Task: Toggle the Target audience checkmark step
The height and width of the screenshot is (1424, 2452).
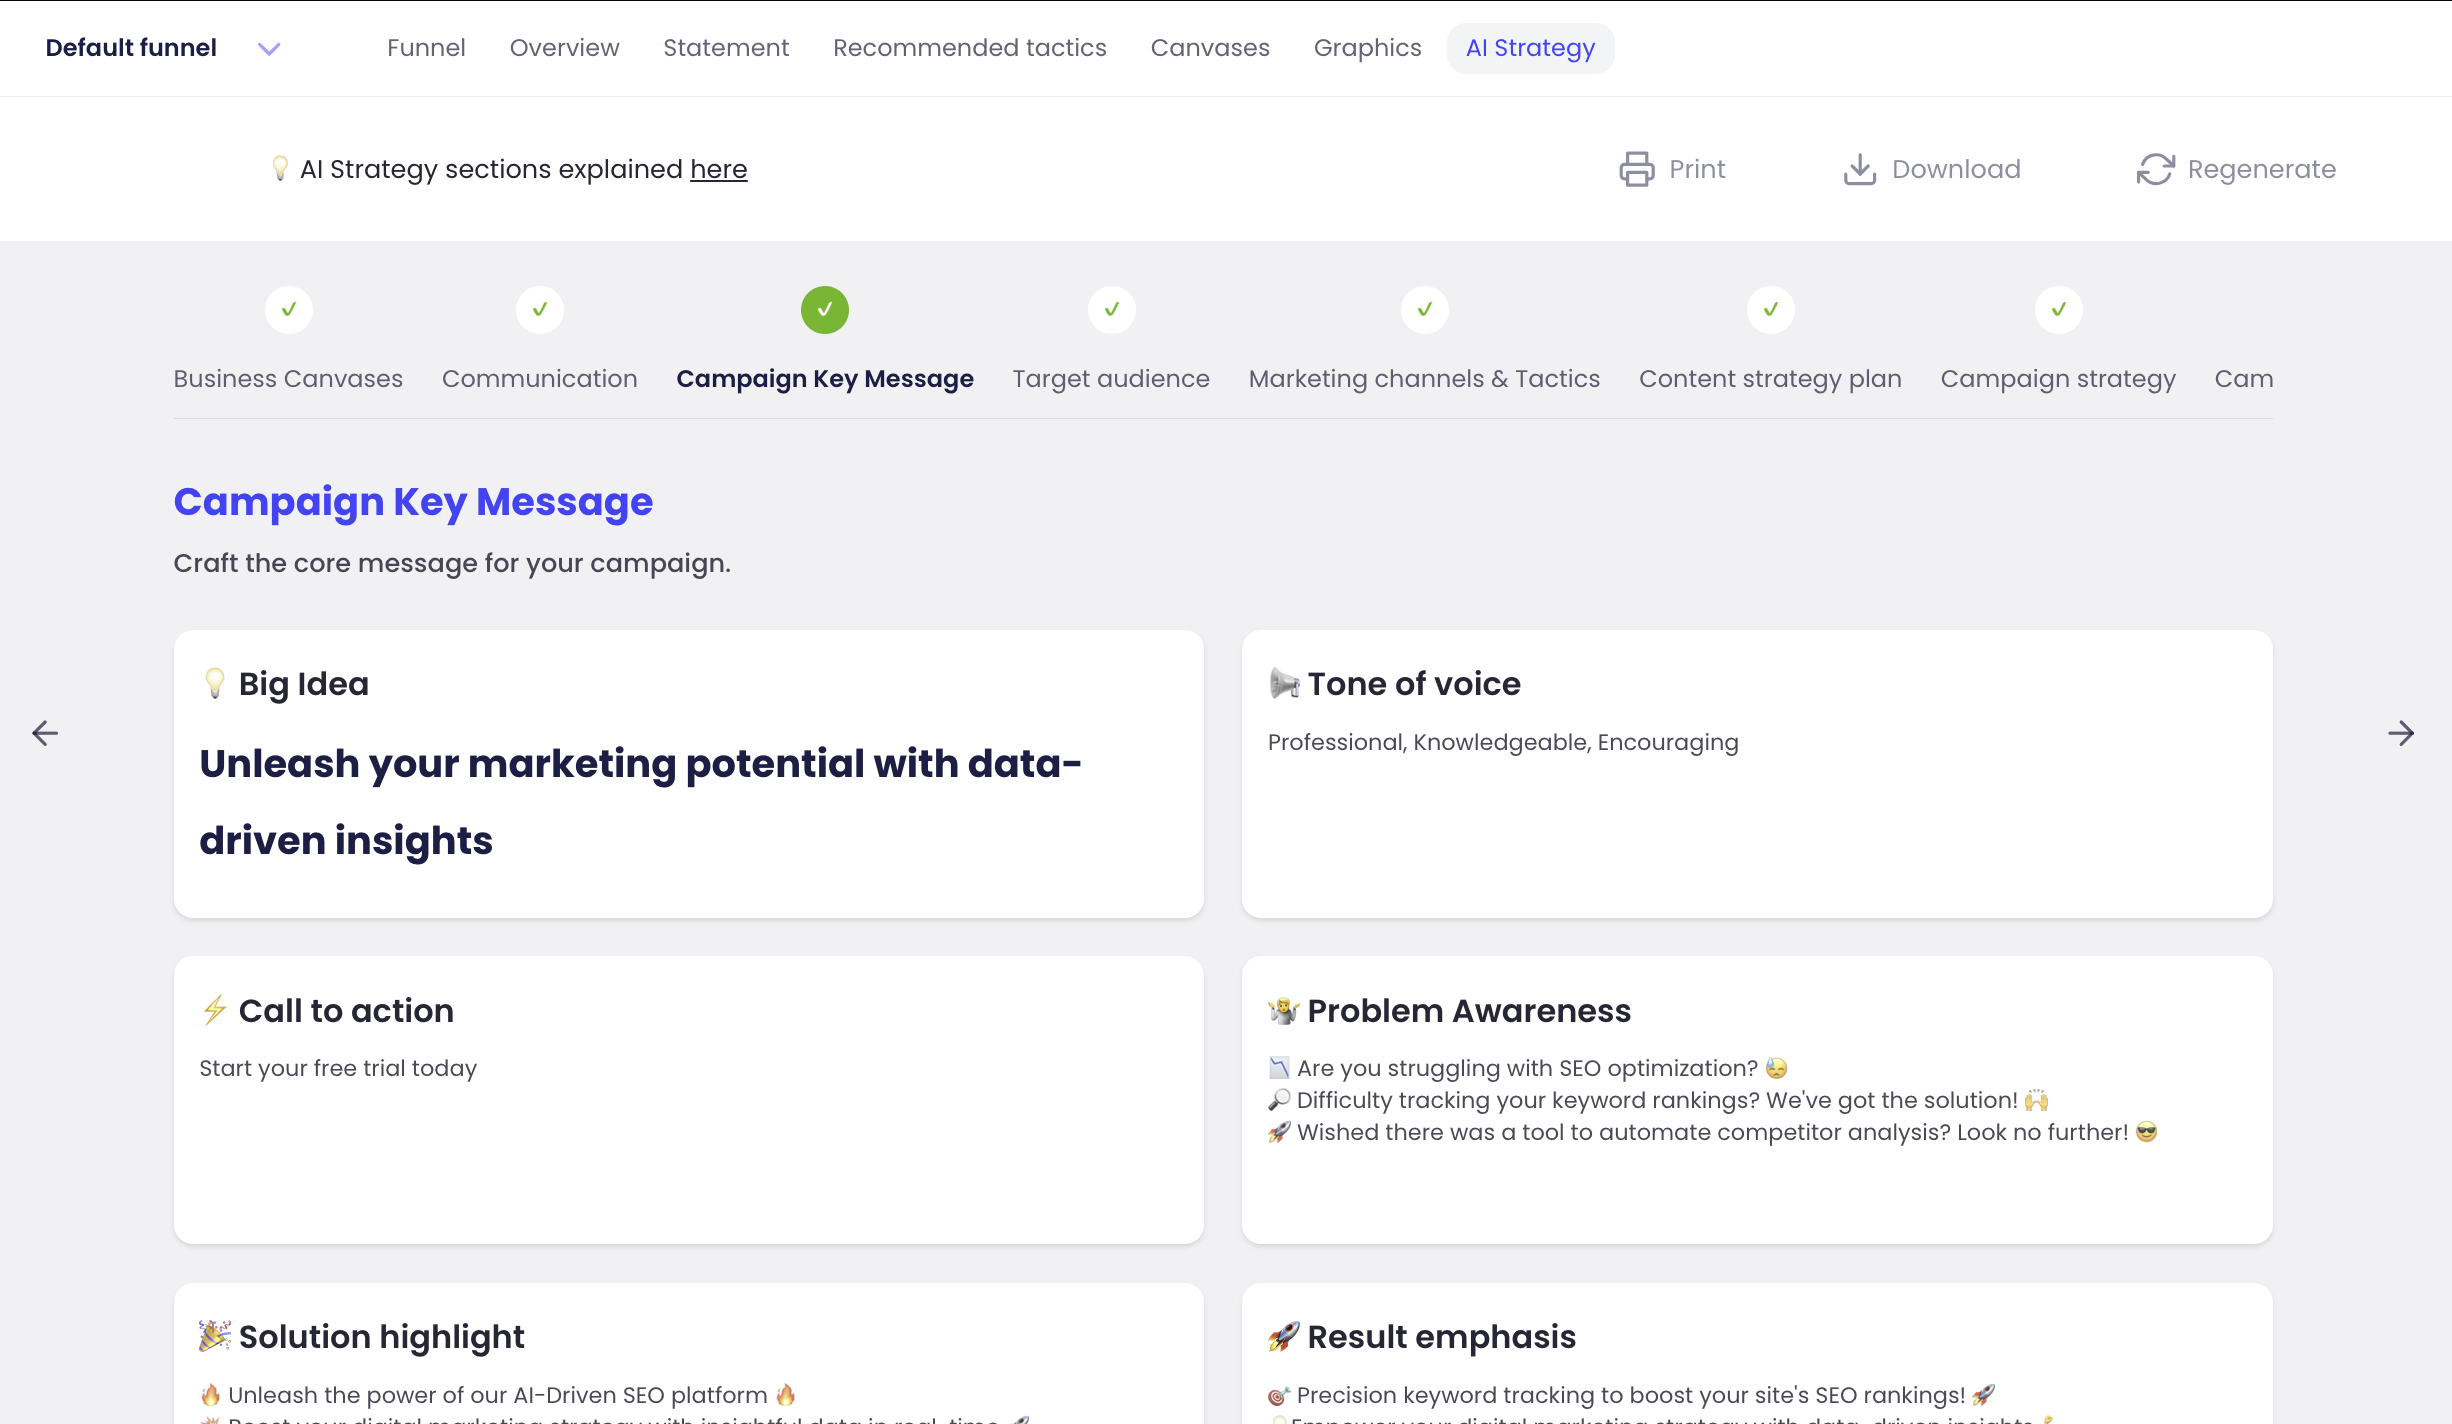Action: [x=1110, y=309]
